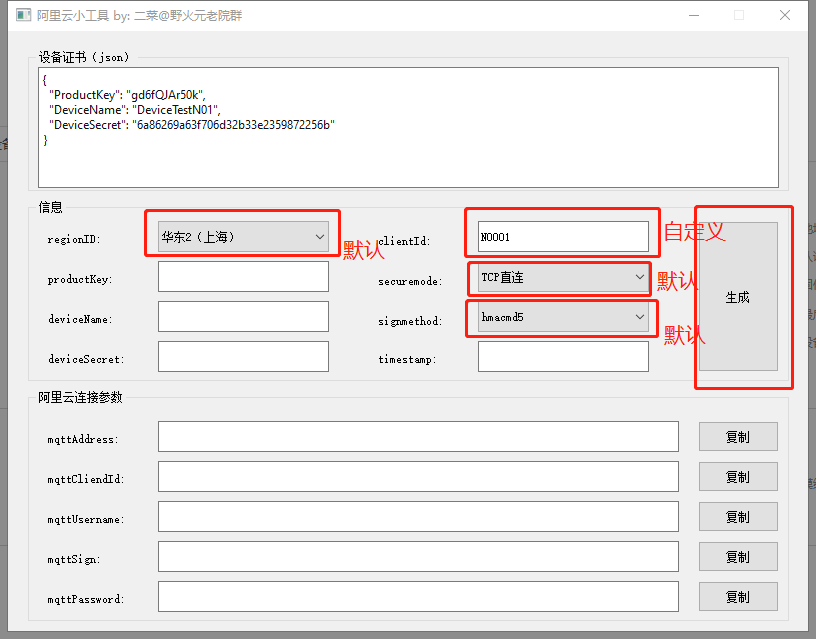Click the timestamp input field

(563, 356)
